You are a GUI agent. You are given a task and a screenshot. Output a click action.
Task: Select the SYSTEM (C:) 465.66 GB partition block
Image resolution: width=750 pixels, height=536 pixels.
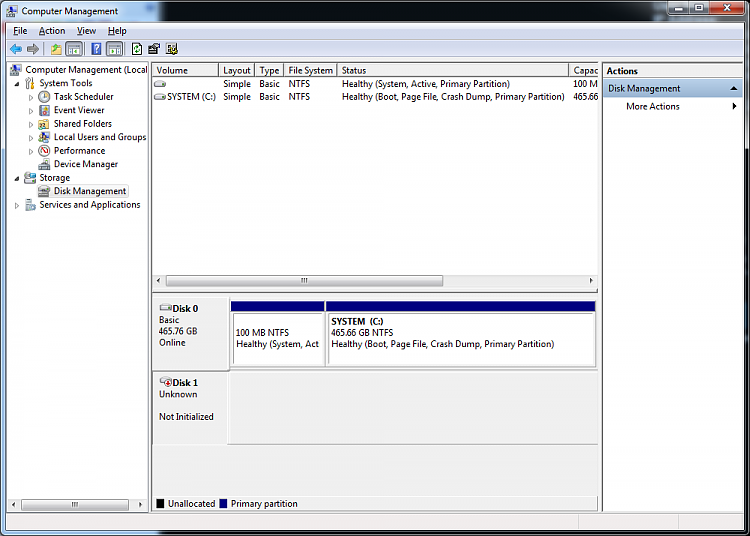click(x=461, y=334)
